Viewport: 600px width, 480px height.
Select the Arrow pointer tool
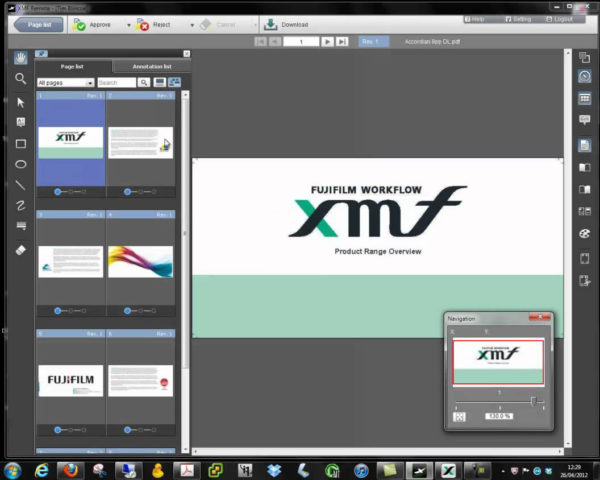pyautogui.click(x=21, y=102)
